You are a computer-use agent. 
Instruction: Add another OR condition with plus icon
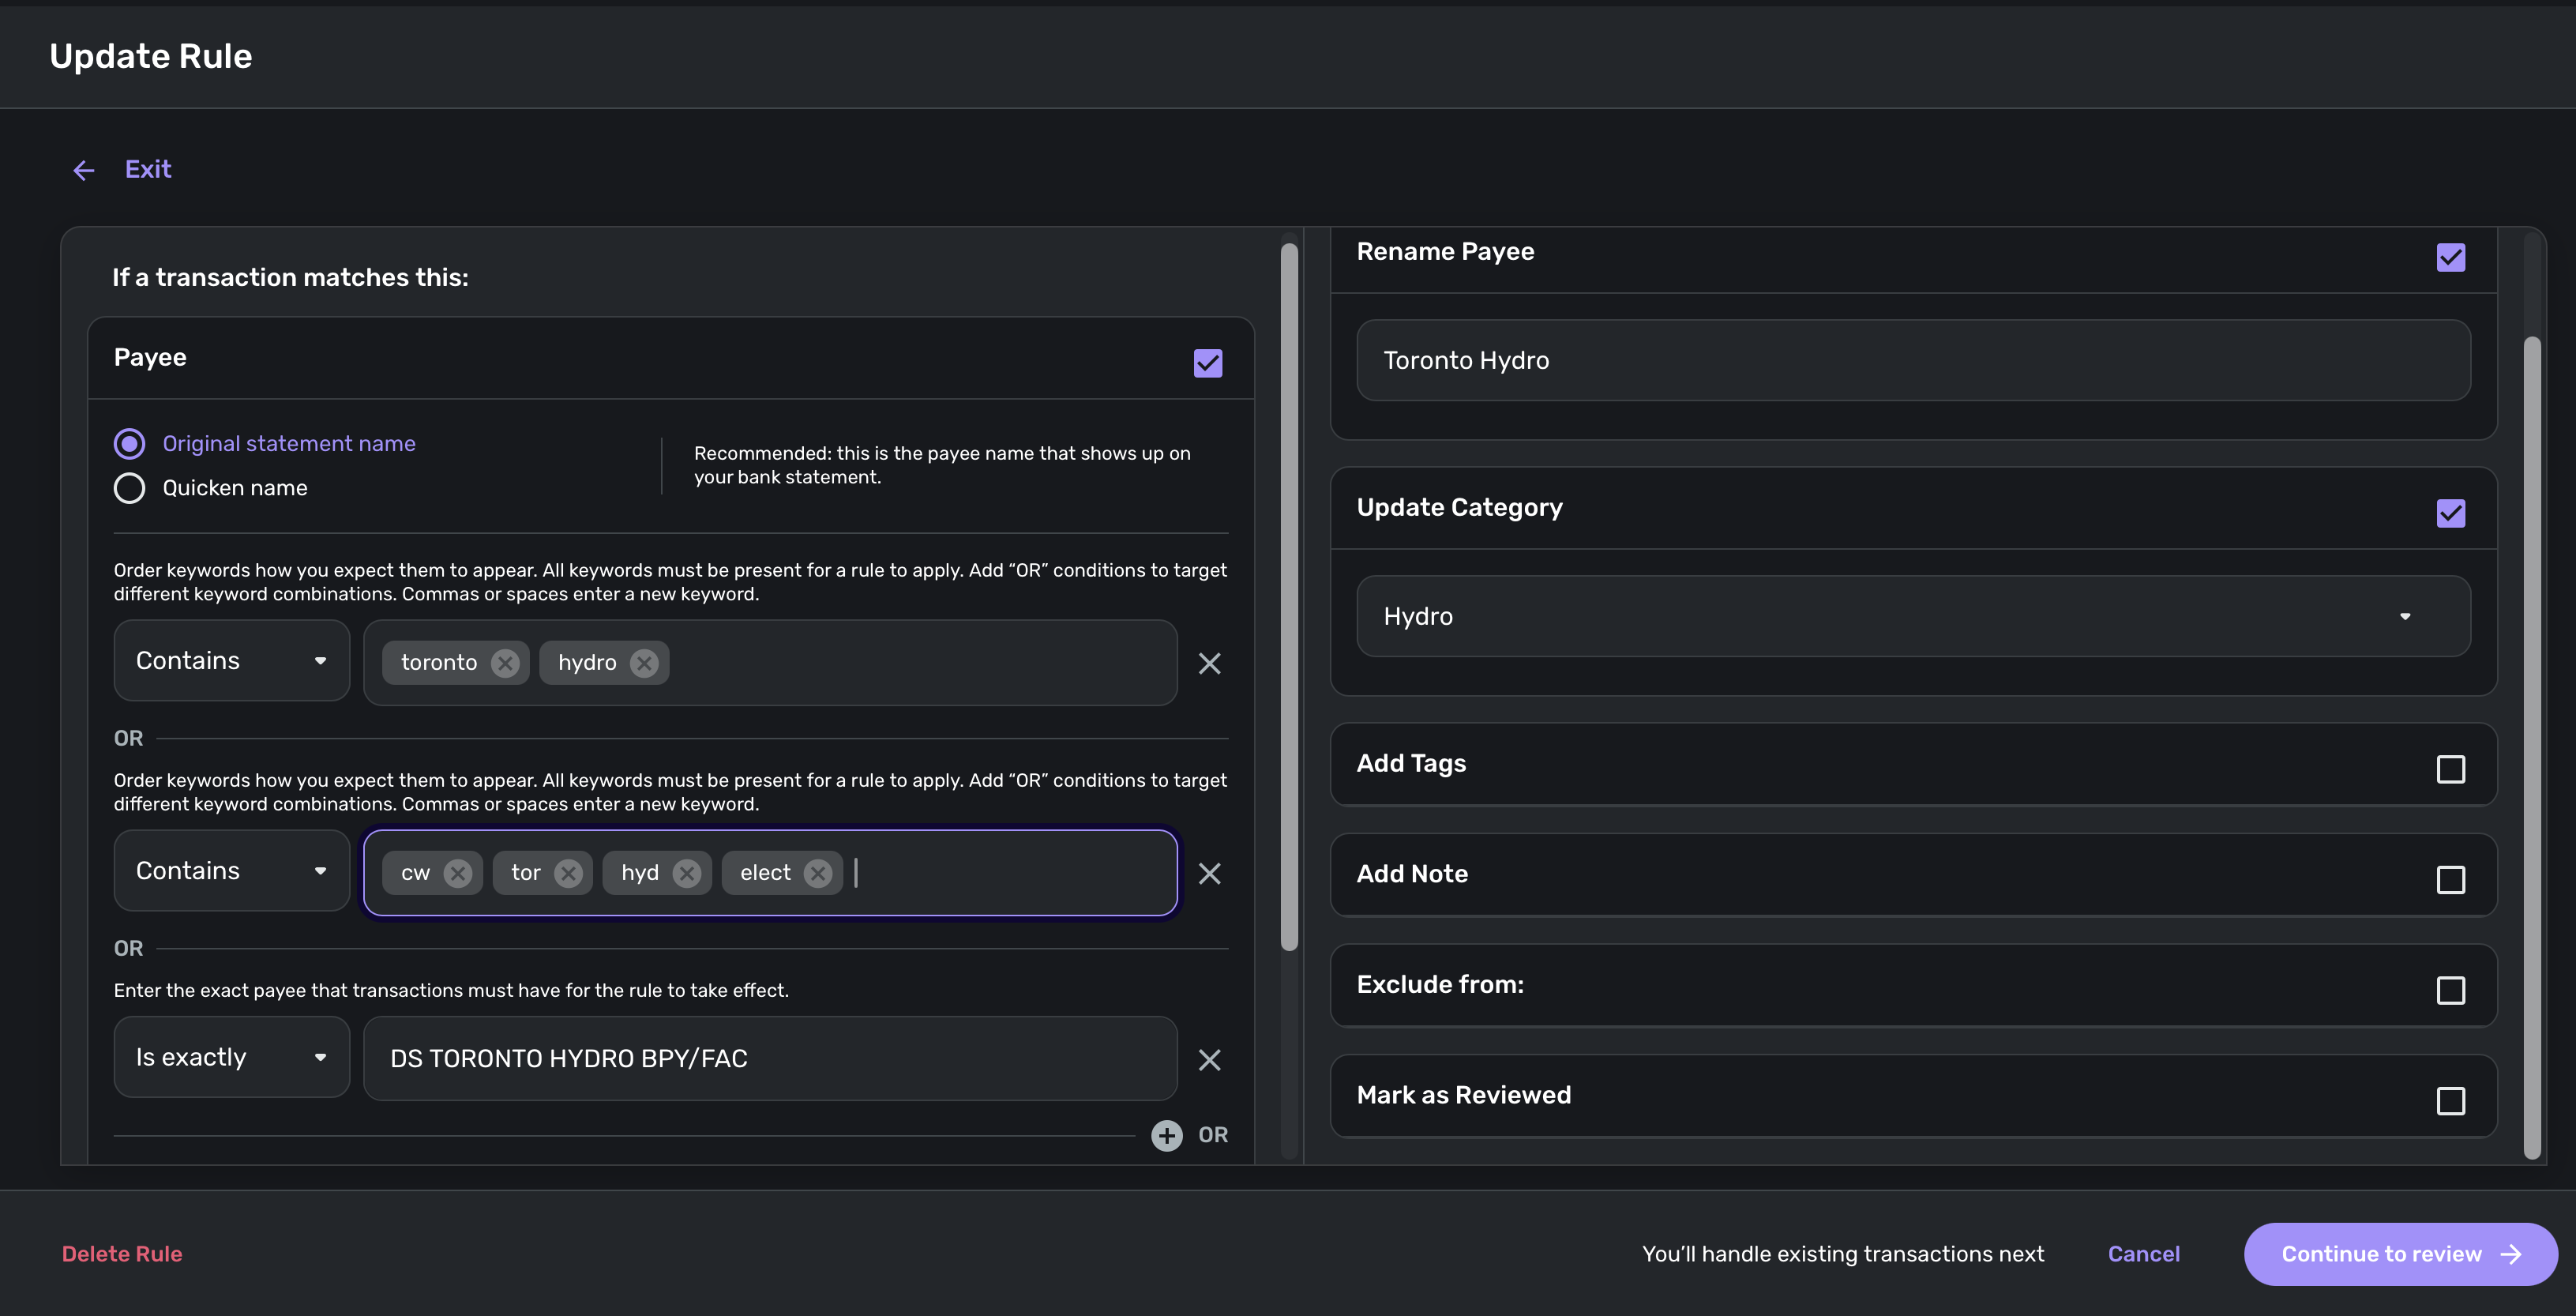tap(1166, 1135)
